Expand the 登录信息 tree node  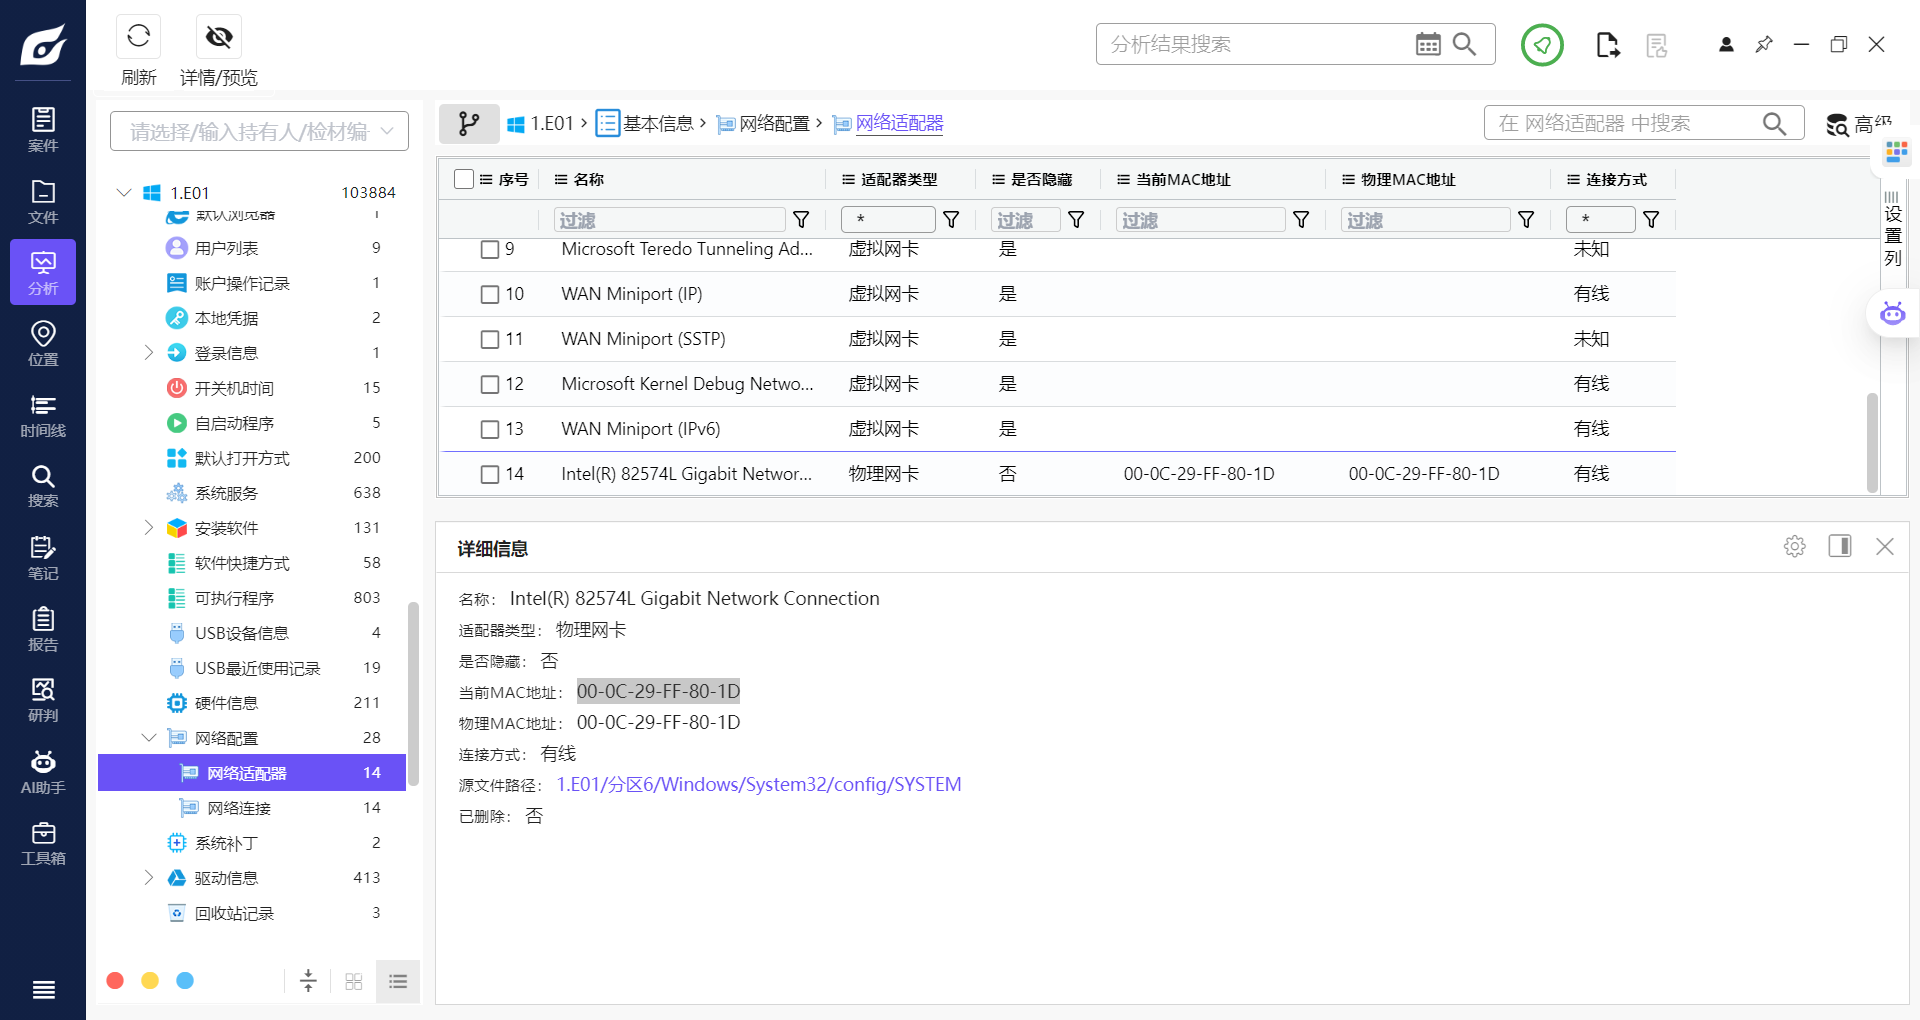(149, 352)
